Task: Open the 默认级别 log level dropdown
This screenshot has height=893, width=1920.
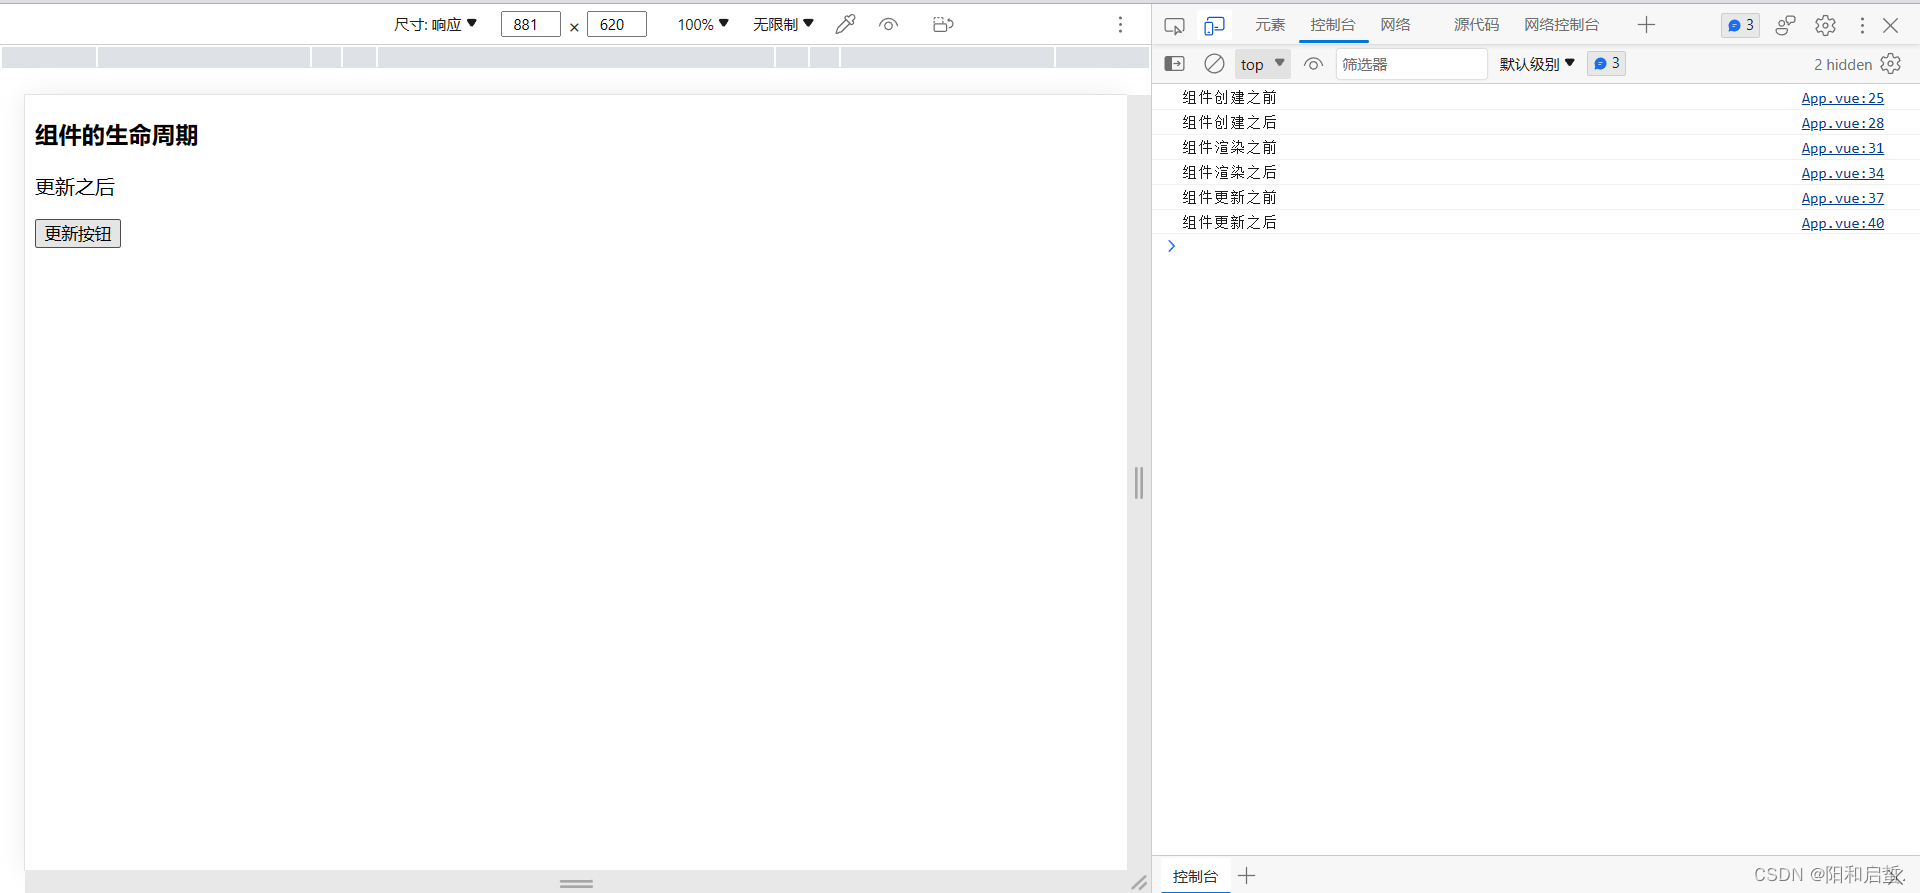Action: (x=1537, y=64)
